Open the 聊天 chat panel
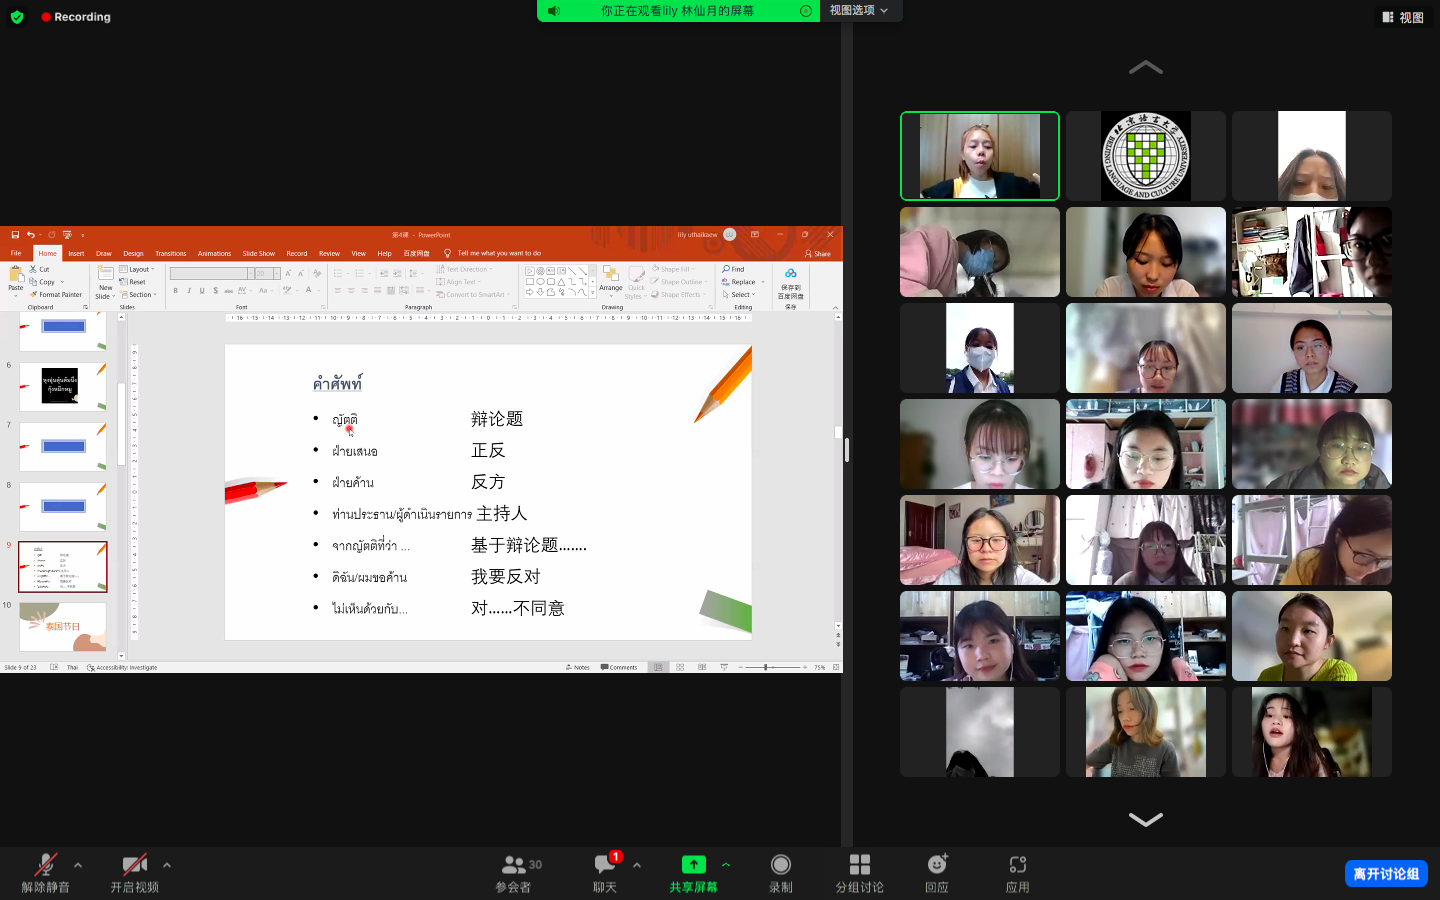 pos(605,872)
